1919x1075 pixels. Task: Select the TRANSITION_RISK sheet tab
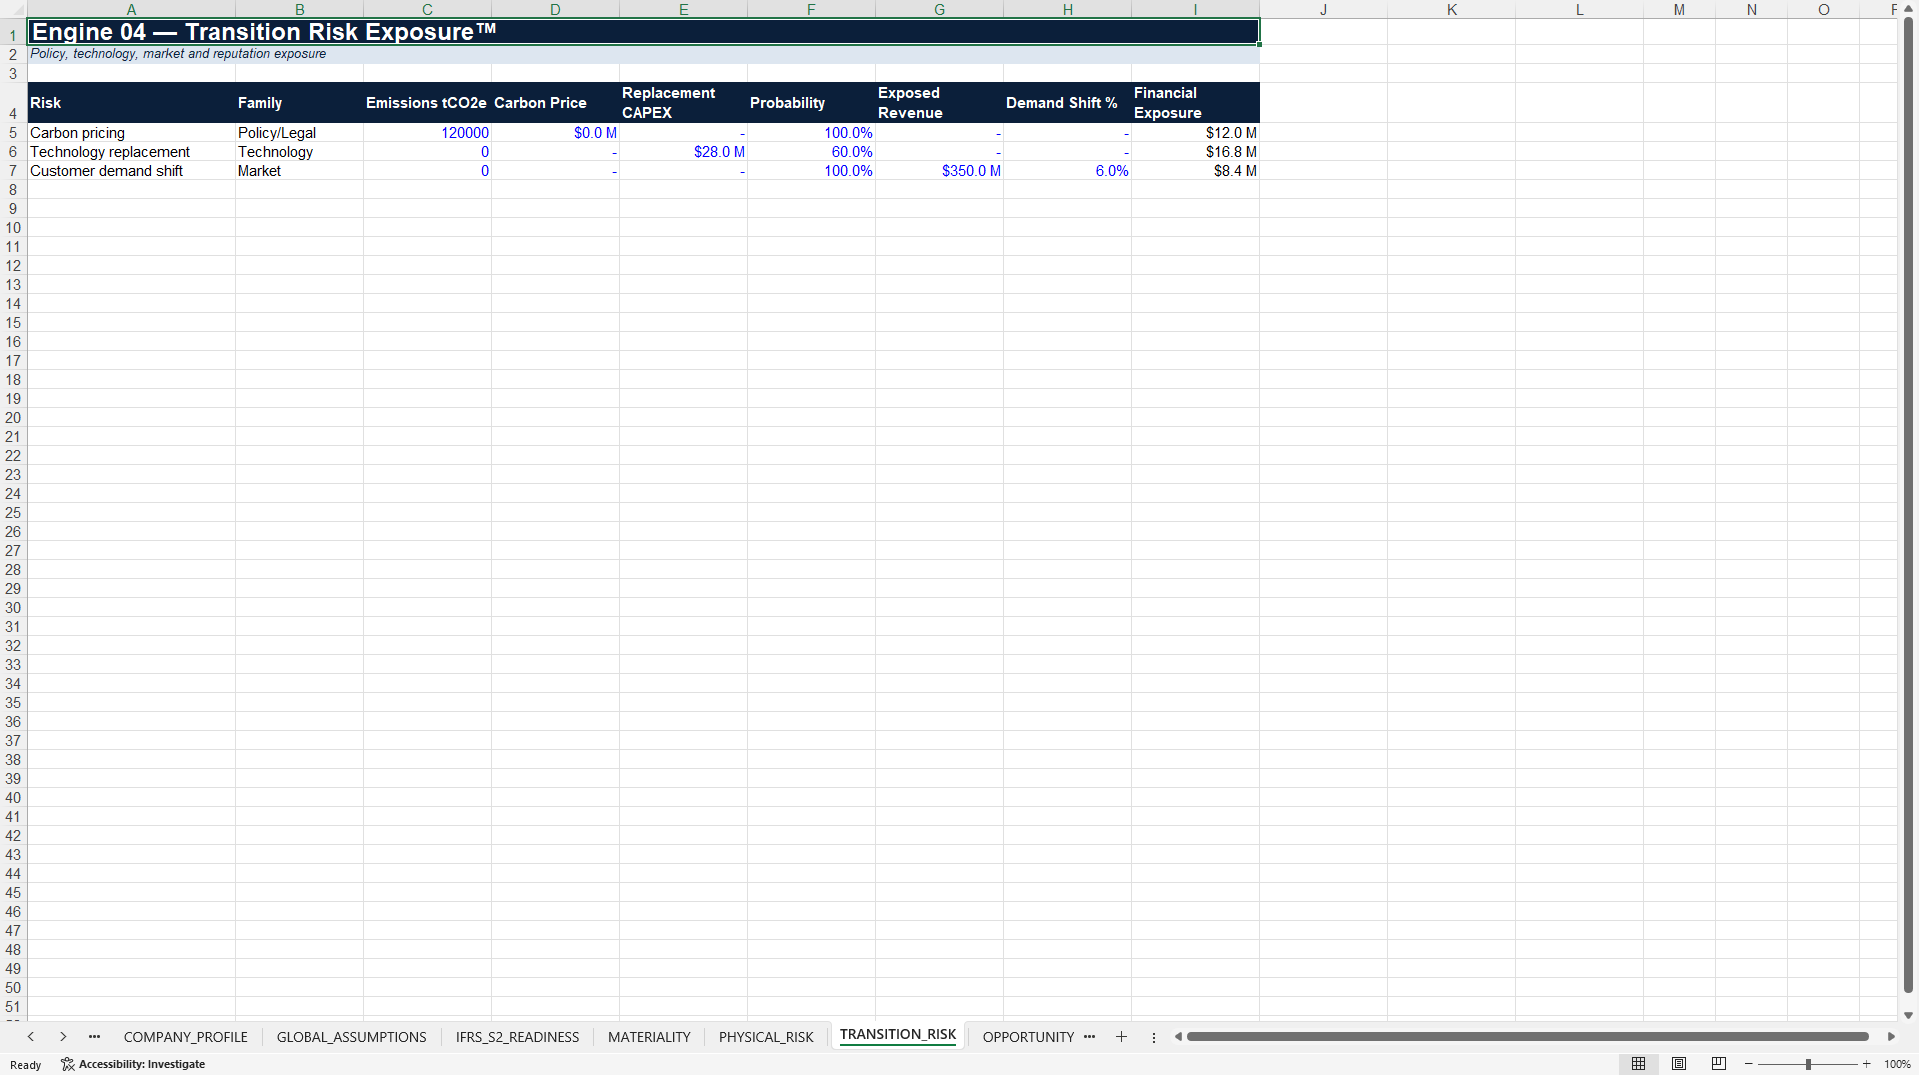[898, 1035]
